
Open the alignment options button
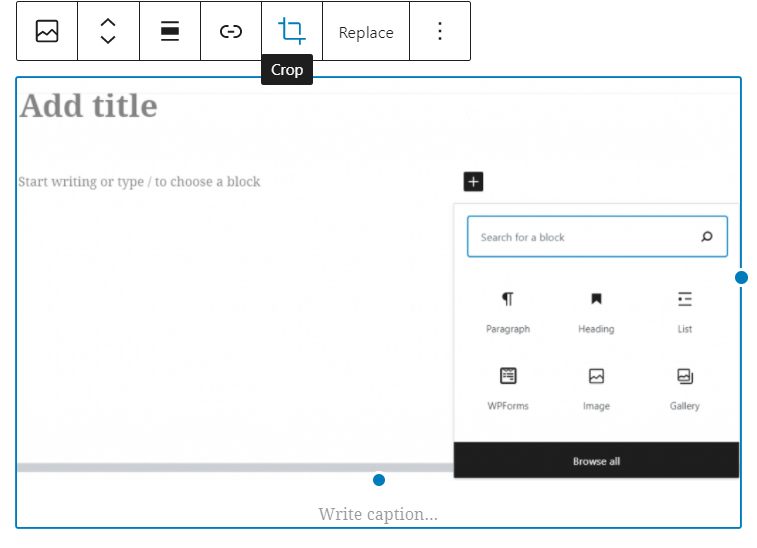[169, 31]
